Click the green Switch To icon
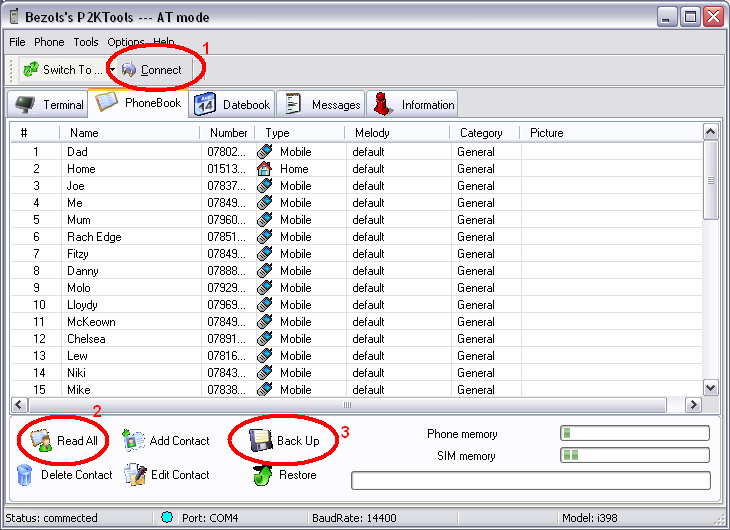Image resolution: width=730 pixels, height=530 pixels. coord(31,70)
